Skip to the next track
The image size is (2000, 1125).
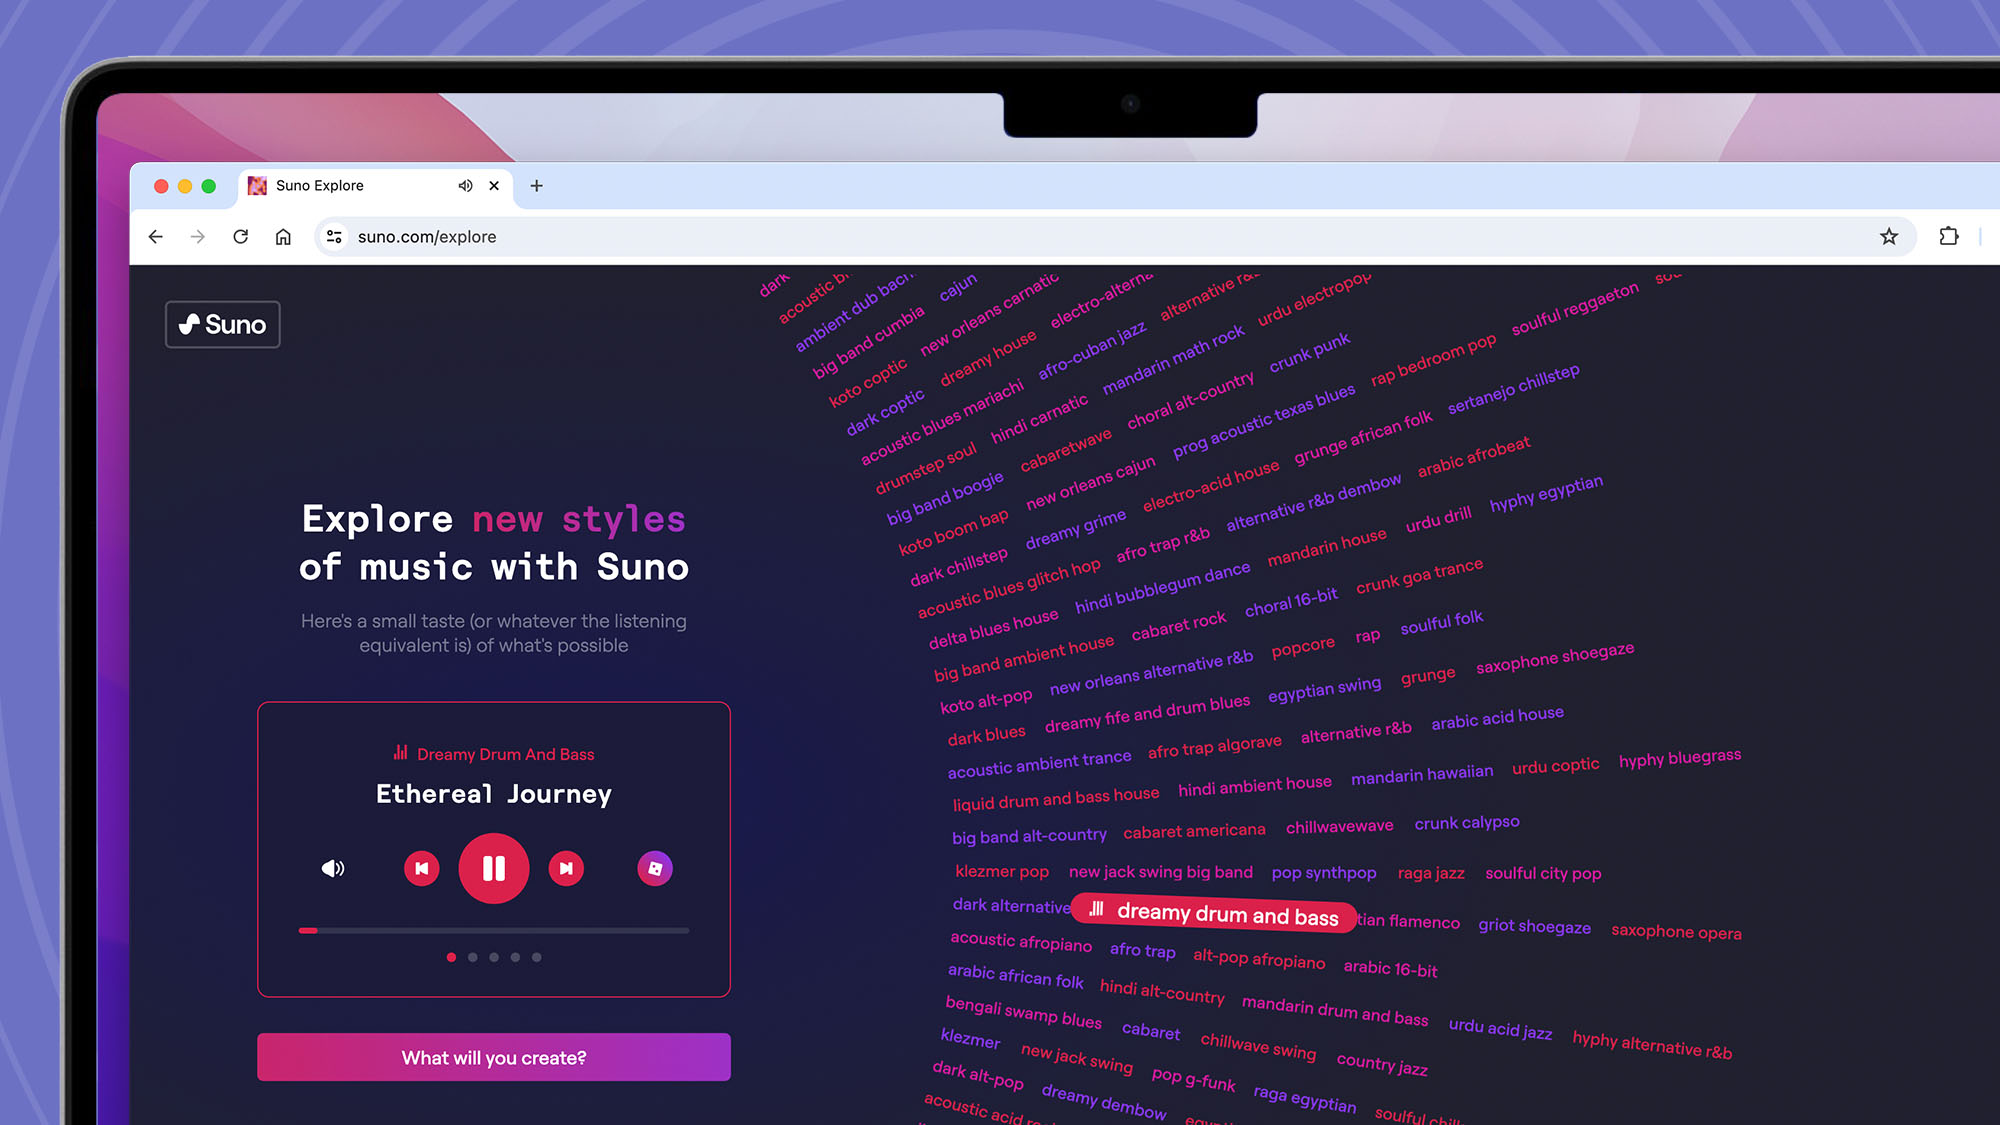(x=566, y=868)
